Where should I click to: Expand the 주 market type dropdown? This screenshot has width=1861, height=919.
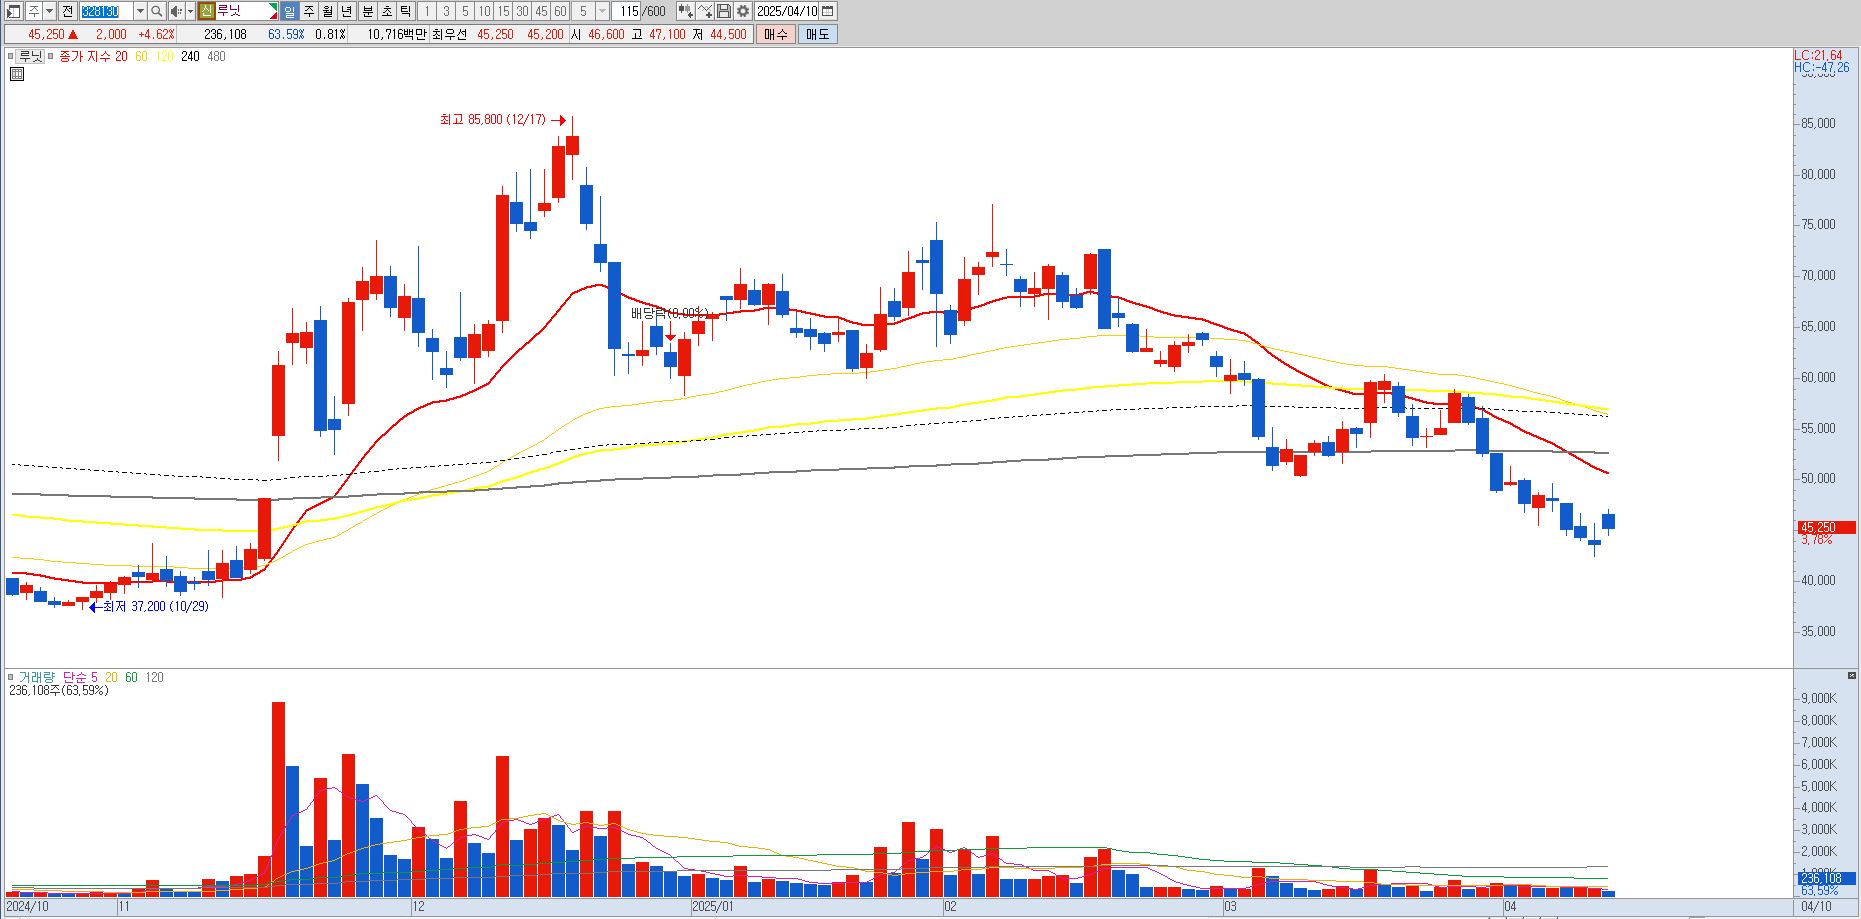[x=49, y=11]
